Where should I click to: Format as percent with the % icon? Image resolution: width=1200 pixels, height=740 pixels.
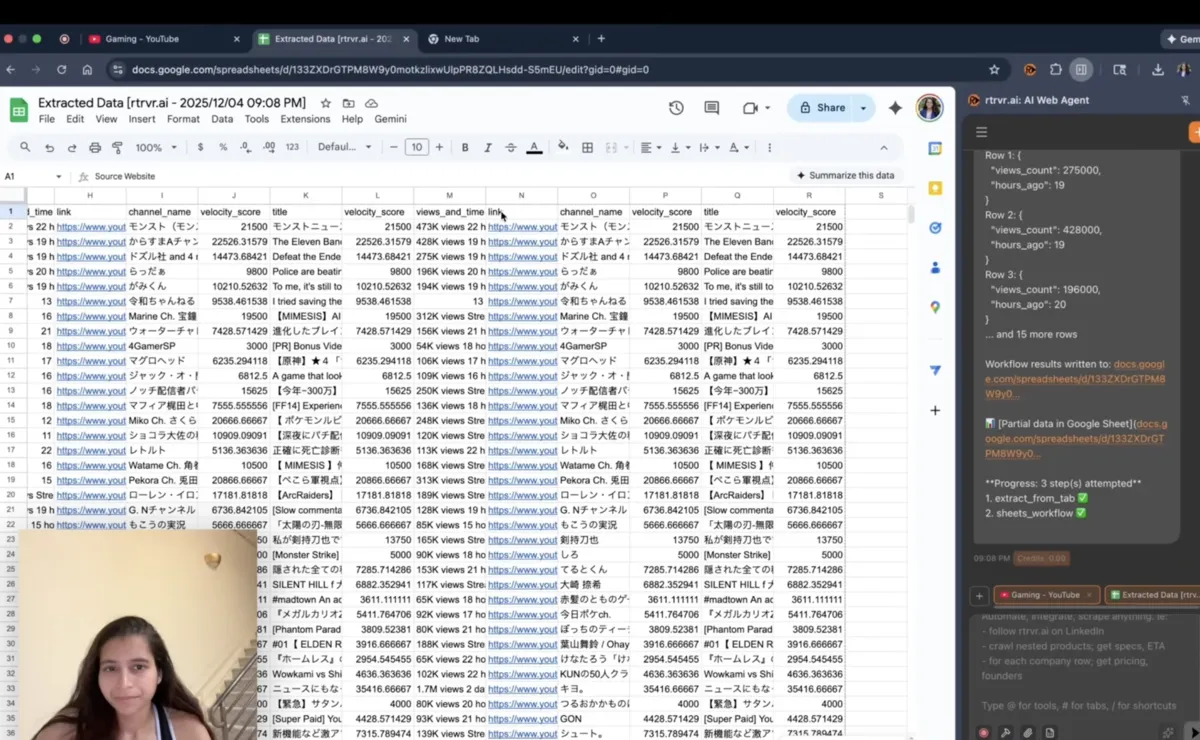coord(223,147)
